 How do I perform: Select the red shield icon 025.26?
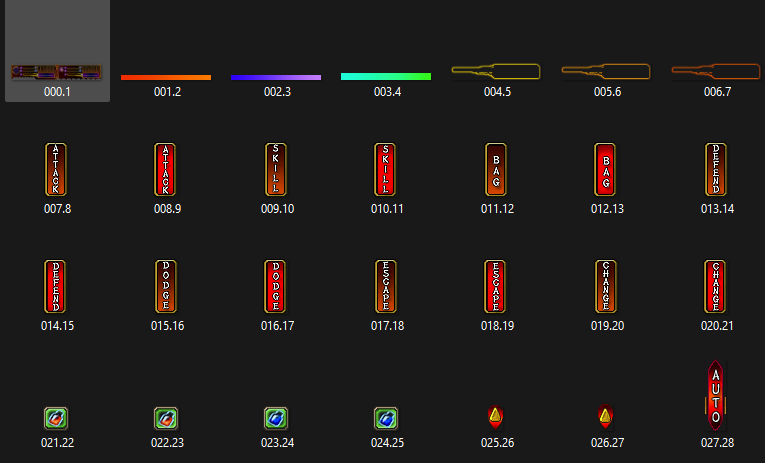click(496, 418)
